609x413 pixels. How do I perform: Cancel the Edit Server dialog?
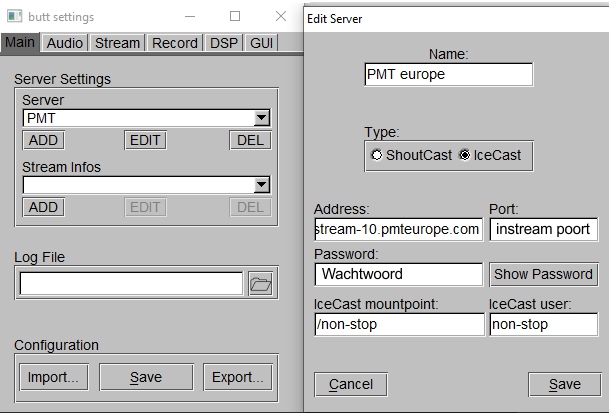(x=351, y=384)
